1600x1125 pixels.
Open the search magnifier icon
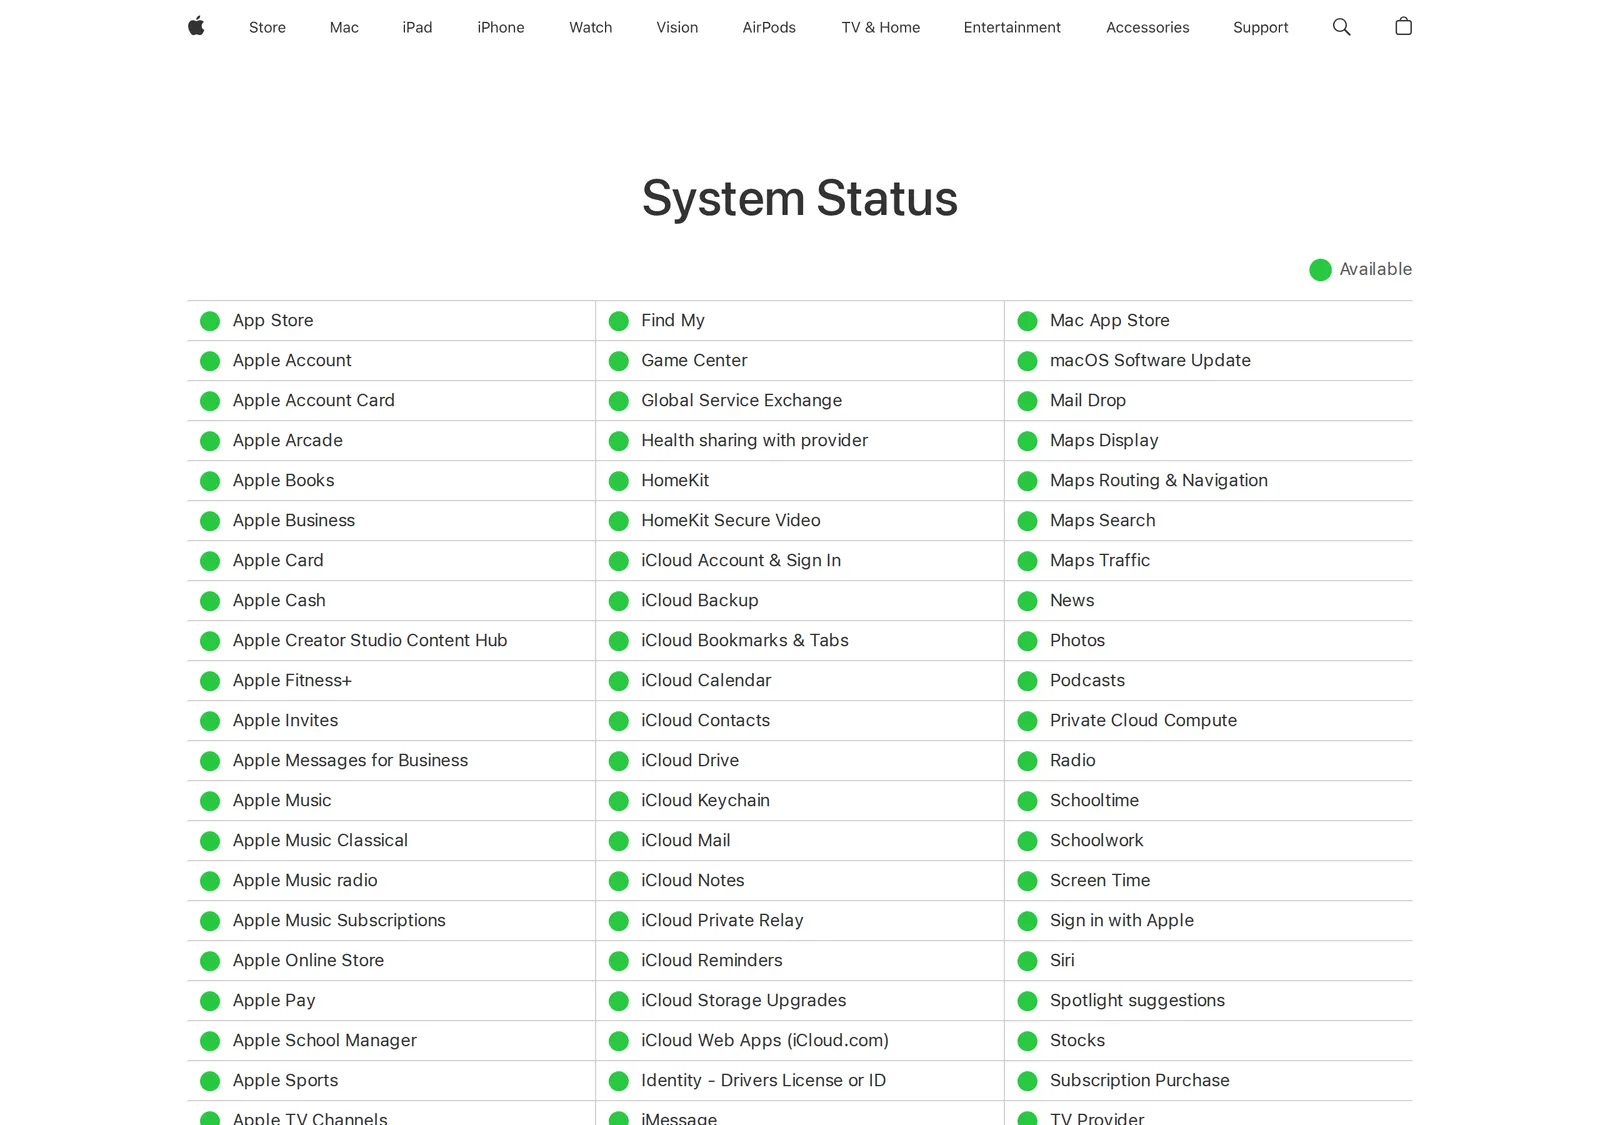1341,27
